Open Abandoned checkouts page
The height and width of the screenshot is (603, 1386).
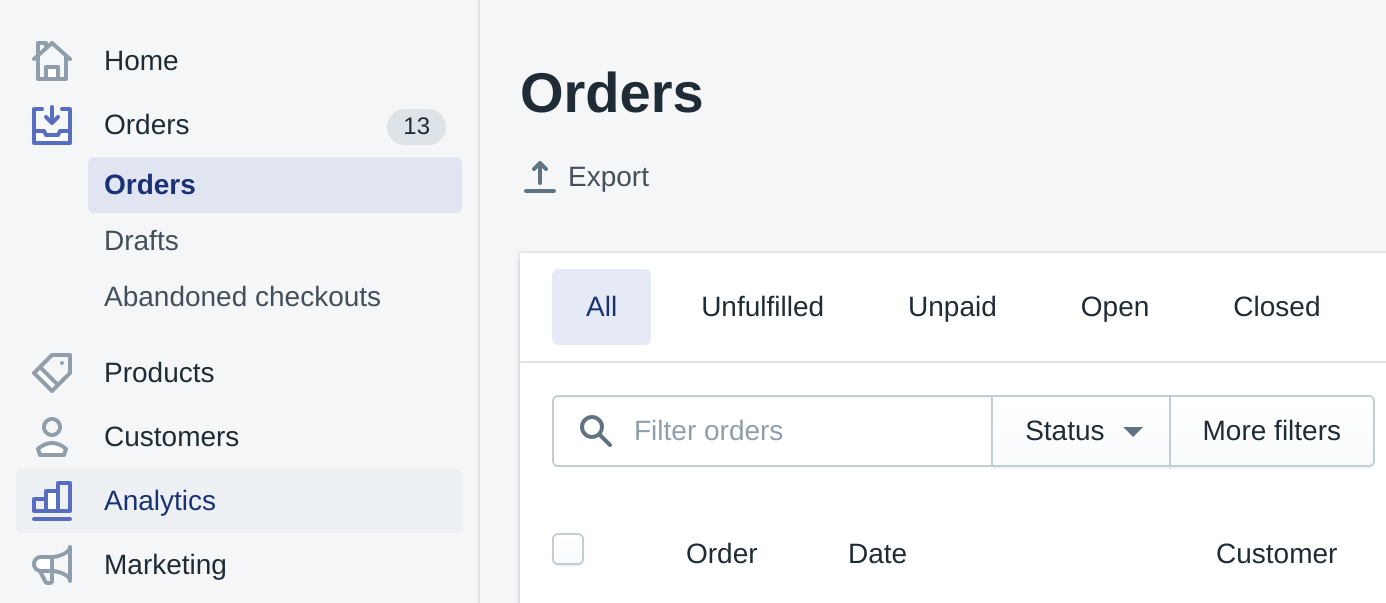[242, 296]
